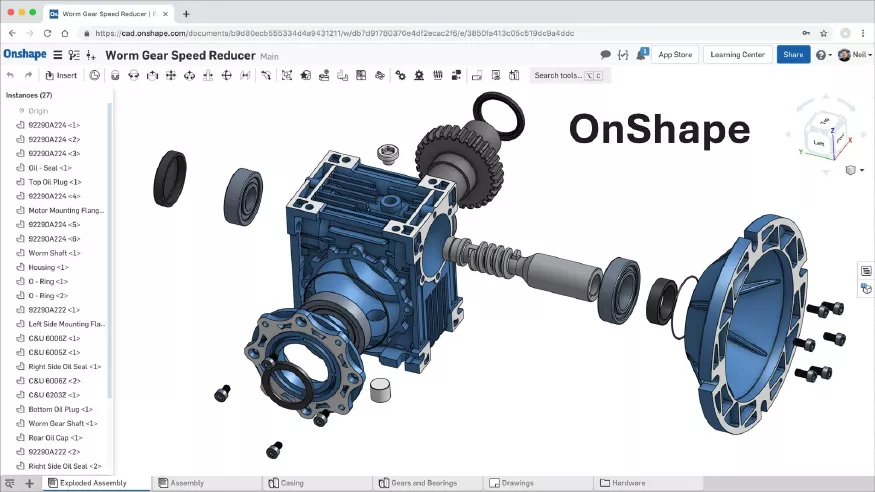
Task: Expand the view cube display options dropdown
Action: (x=854, y=170)
